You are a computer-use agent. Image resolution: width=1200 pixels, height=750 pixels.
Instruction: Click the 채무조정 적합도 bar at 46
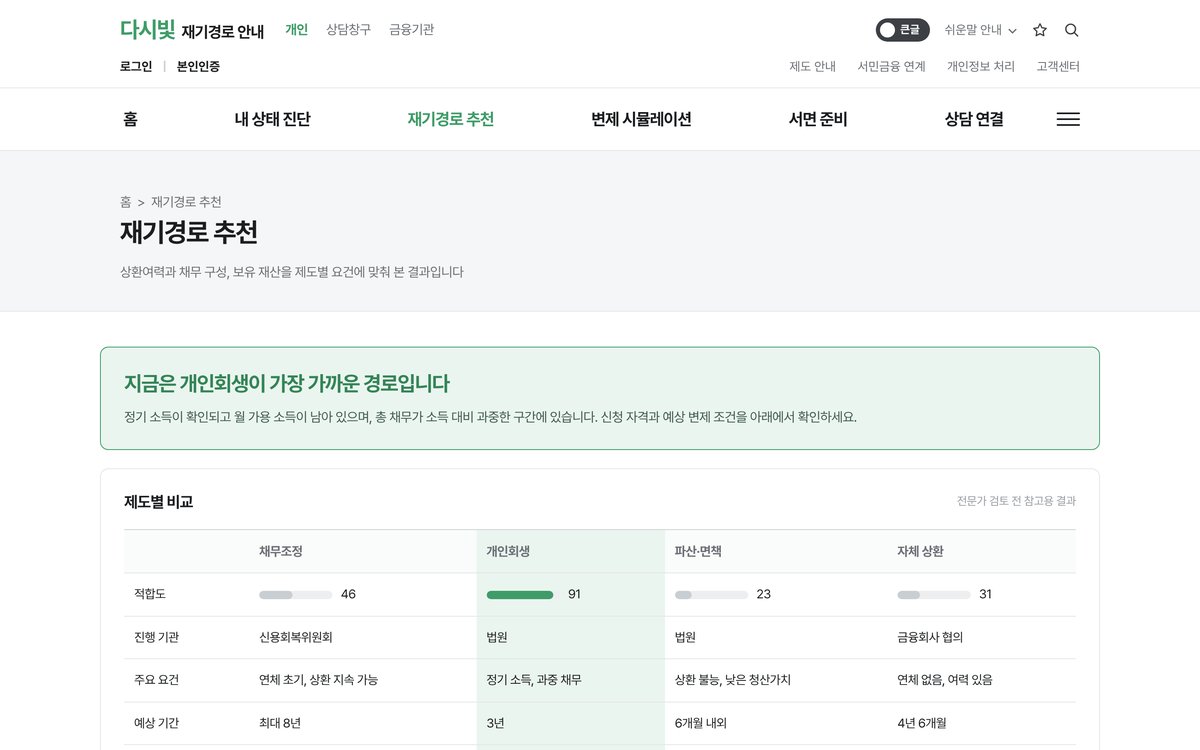point(295,594)
